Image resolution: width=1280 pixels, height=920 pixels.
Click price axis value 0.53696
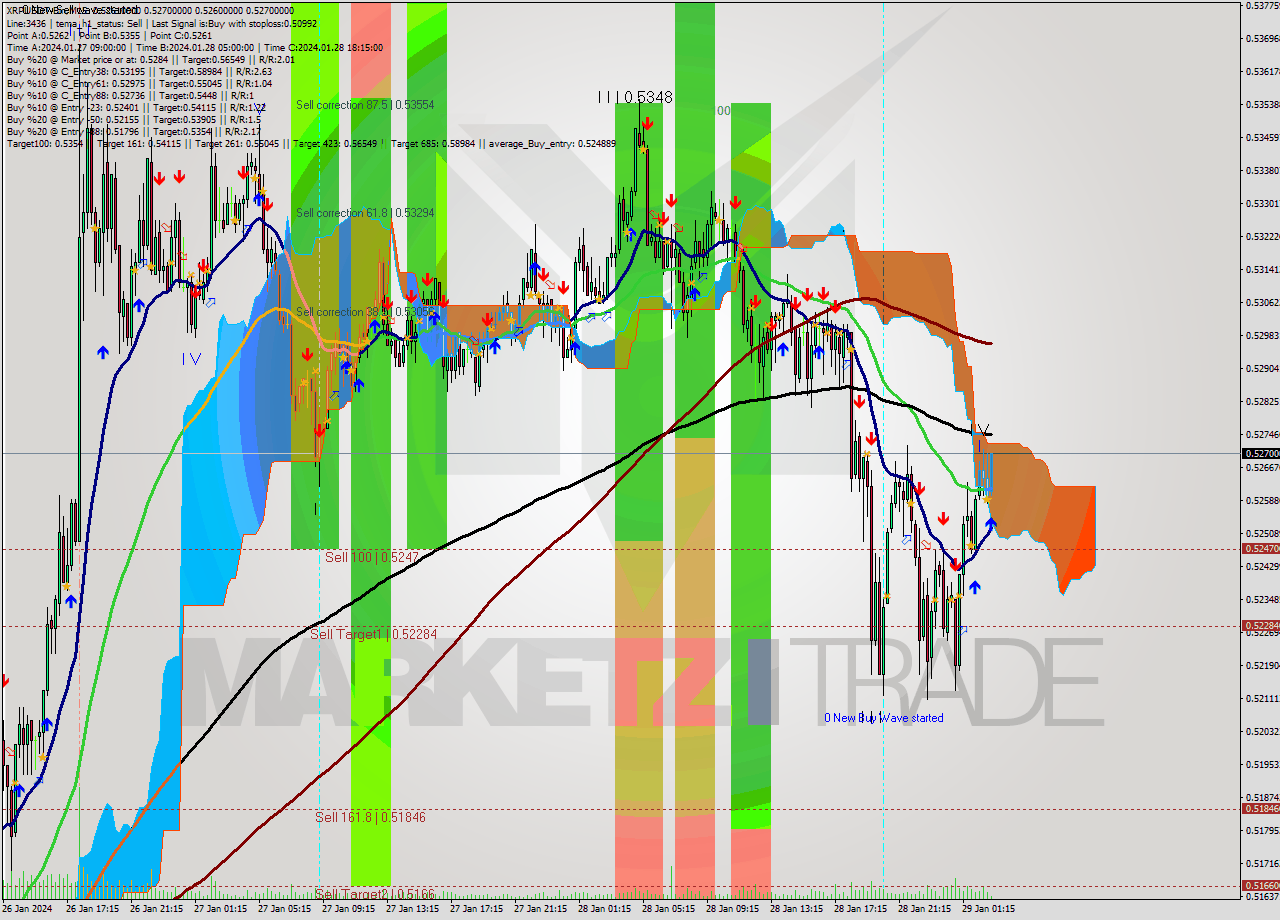point(1261,39)
